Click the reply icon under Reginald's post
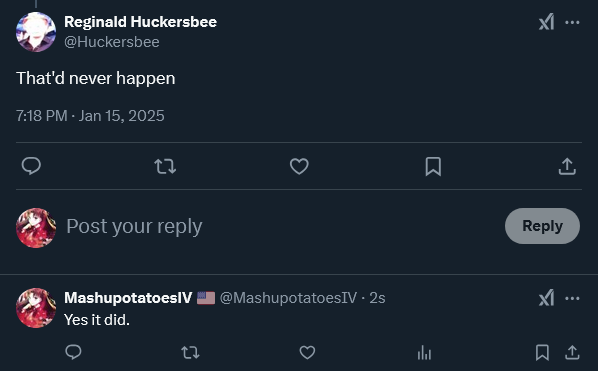The width and height of the screenshot is (598, 371). coord(31,166)
